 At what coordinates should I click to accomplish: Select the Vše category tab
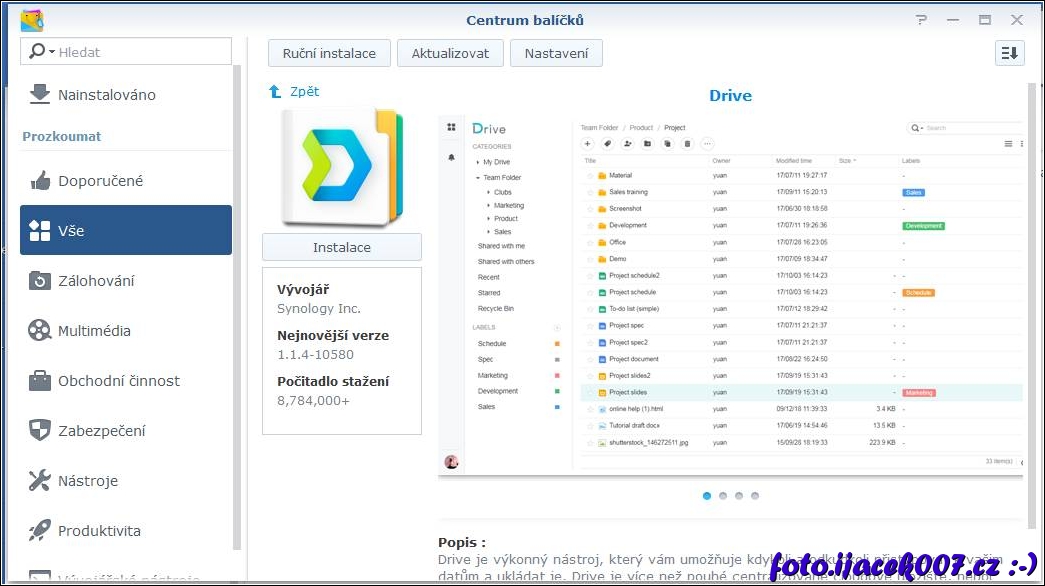click(x=126, y=231)
